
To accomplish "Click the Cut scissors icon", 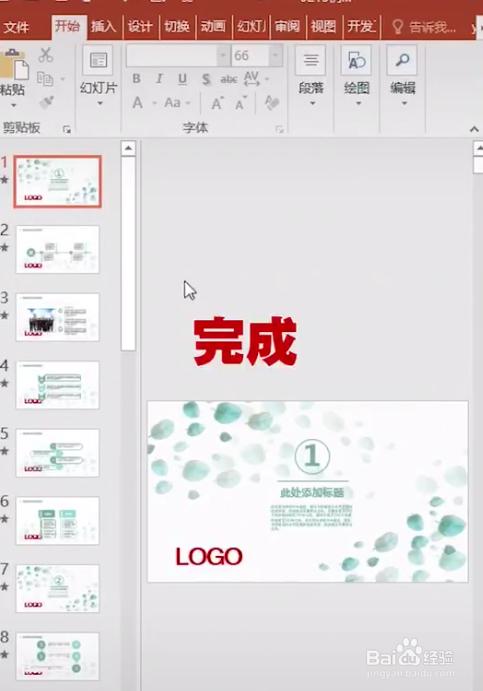I will (45, 55).
